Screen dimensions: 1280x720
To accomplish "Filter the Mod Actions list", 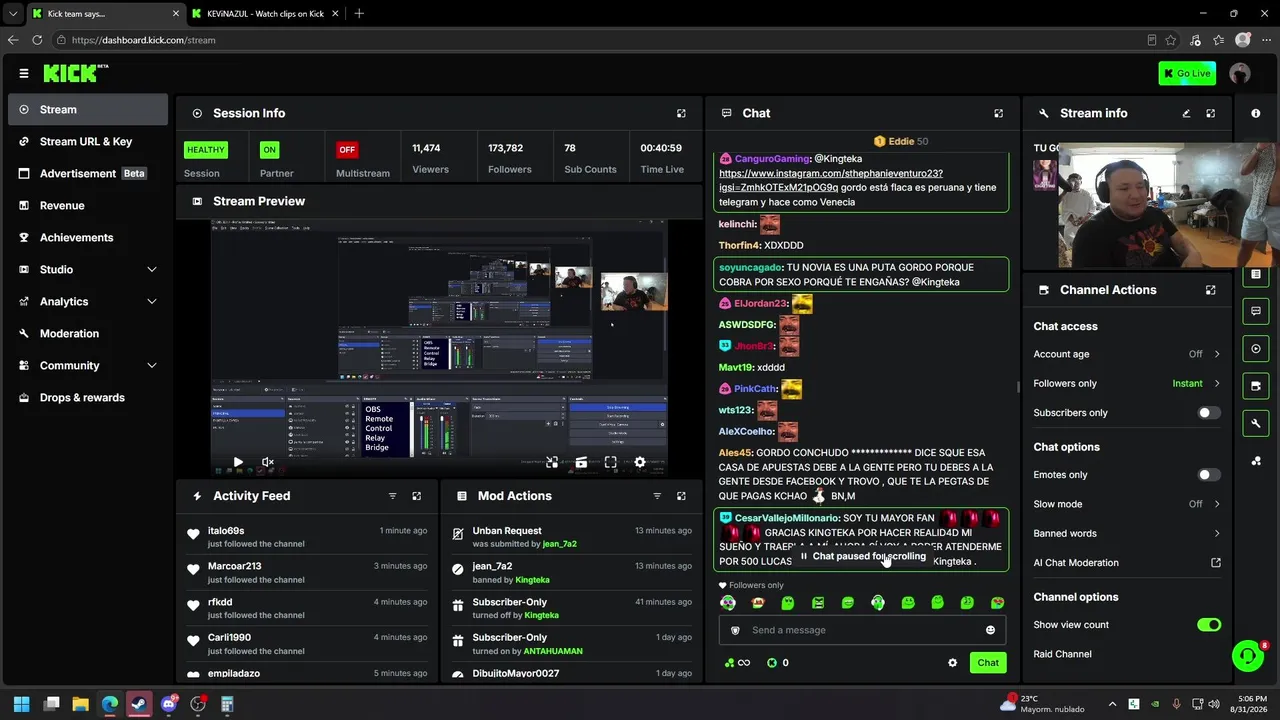I will point(657,496).
